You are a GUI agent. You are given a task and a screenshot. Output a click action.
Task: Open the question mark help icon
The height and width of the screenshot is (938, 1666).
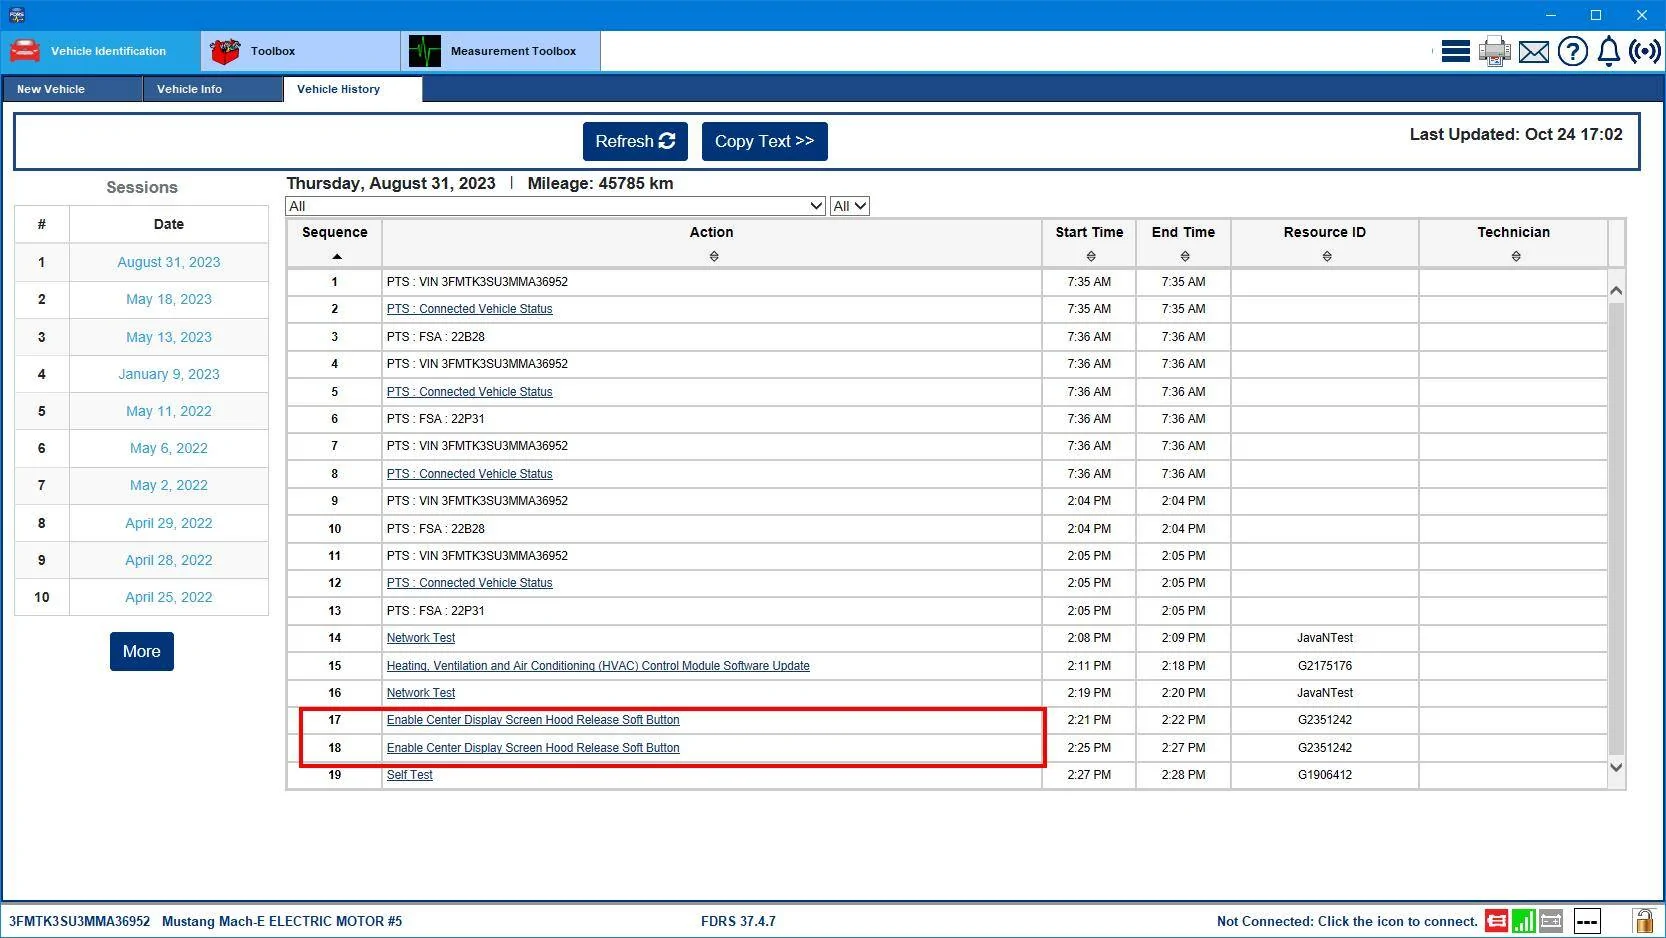(x=1572, y=51)
